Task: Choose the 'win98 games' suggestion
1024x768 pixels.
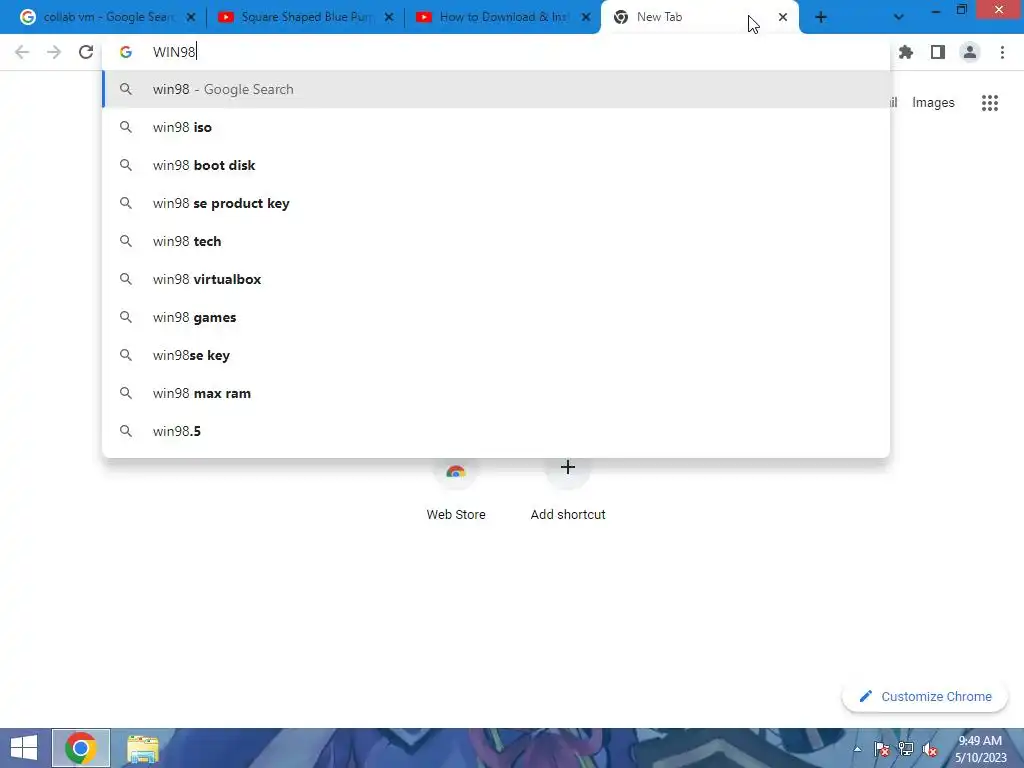Action: click(x=496, y=317)
